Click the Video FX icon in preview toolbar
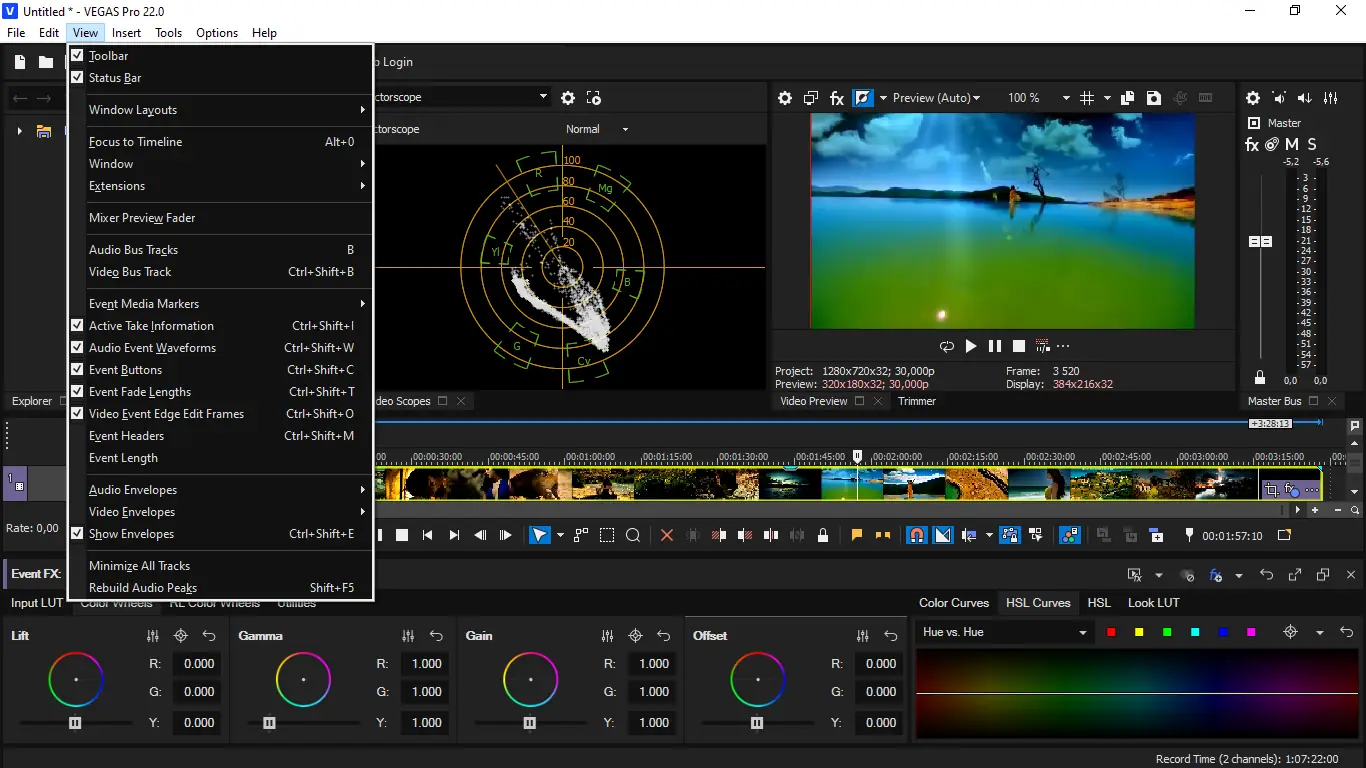This screenshot has height=768, width=1366. (837, 98)
